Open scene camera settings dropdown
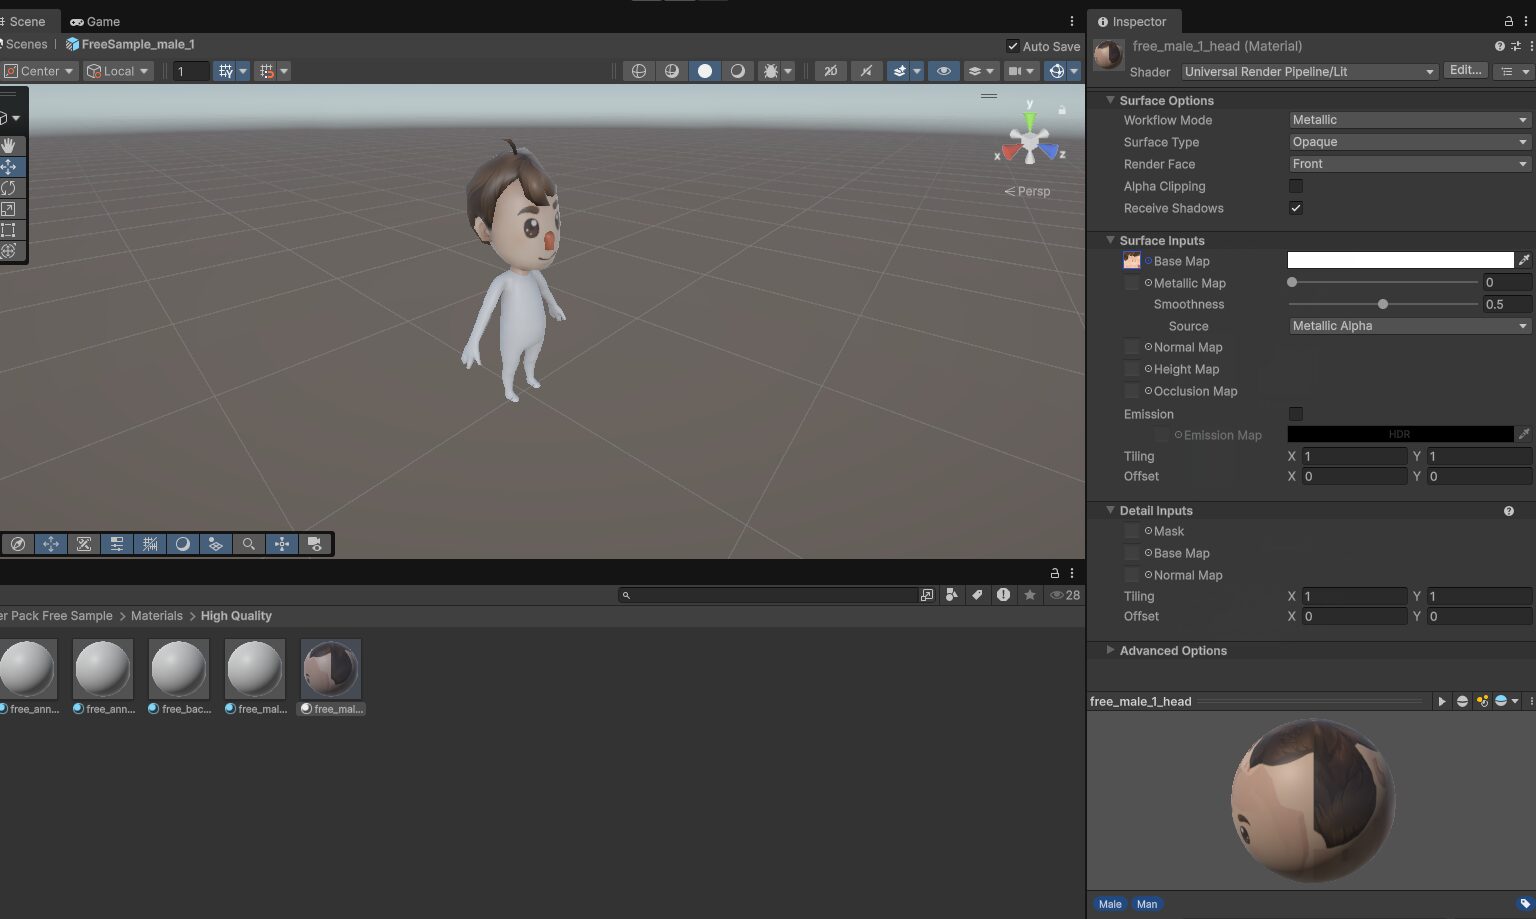The height and width of the screenshot is (919, 1536). click(1020, 71)
